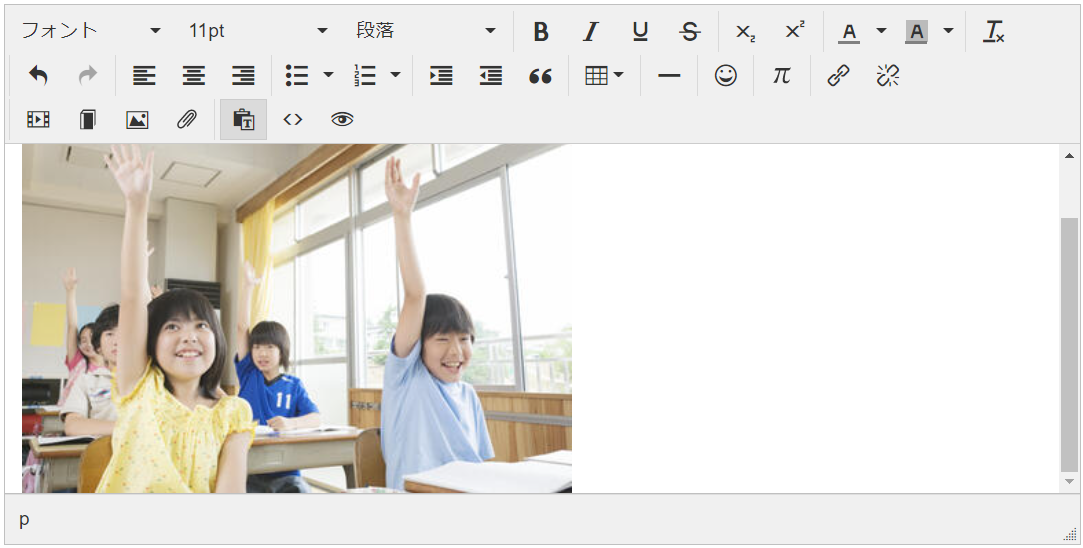Screen dimensions: 1083x548
Task: Expand the 11pt font size dropdown
Action: pyautogui.click(x=257, y=31)
